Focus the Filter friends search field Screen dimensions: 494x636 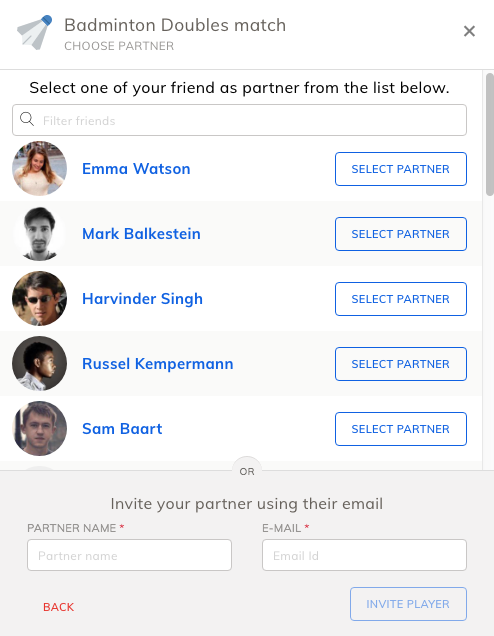pyautogui.click(x=239, y=120)
